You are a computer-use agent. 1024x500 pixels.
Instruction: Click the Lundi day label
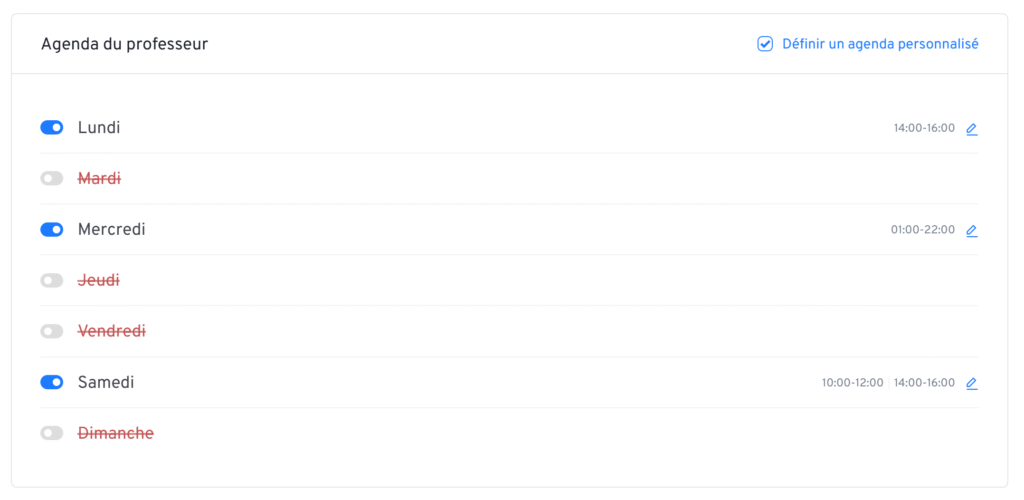[99, 128]
